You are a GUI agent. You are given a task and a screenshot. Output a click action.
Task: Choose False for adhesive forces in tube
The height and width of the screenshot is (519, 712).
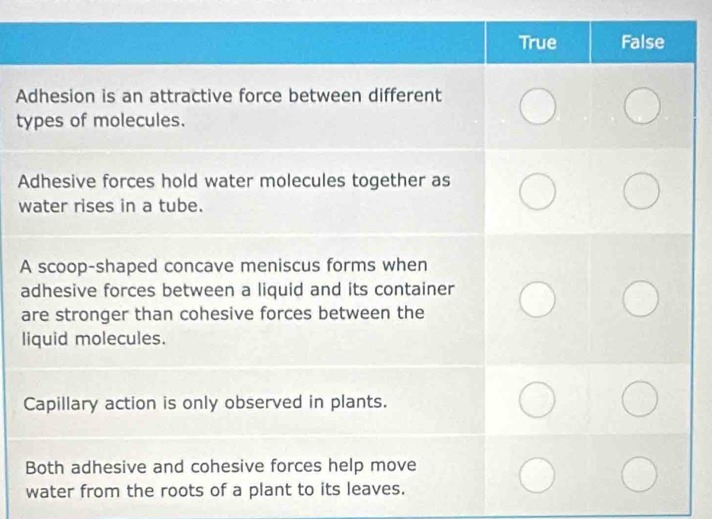point(642,191)
